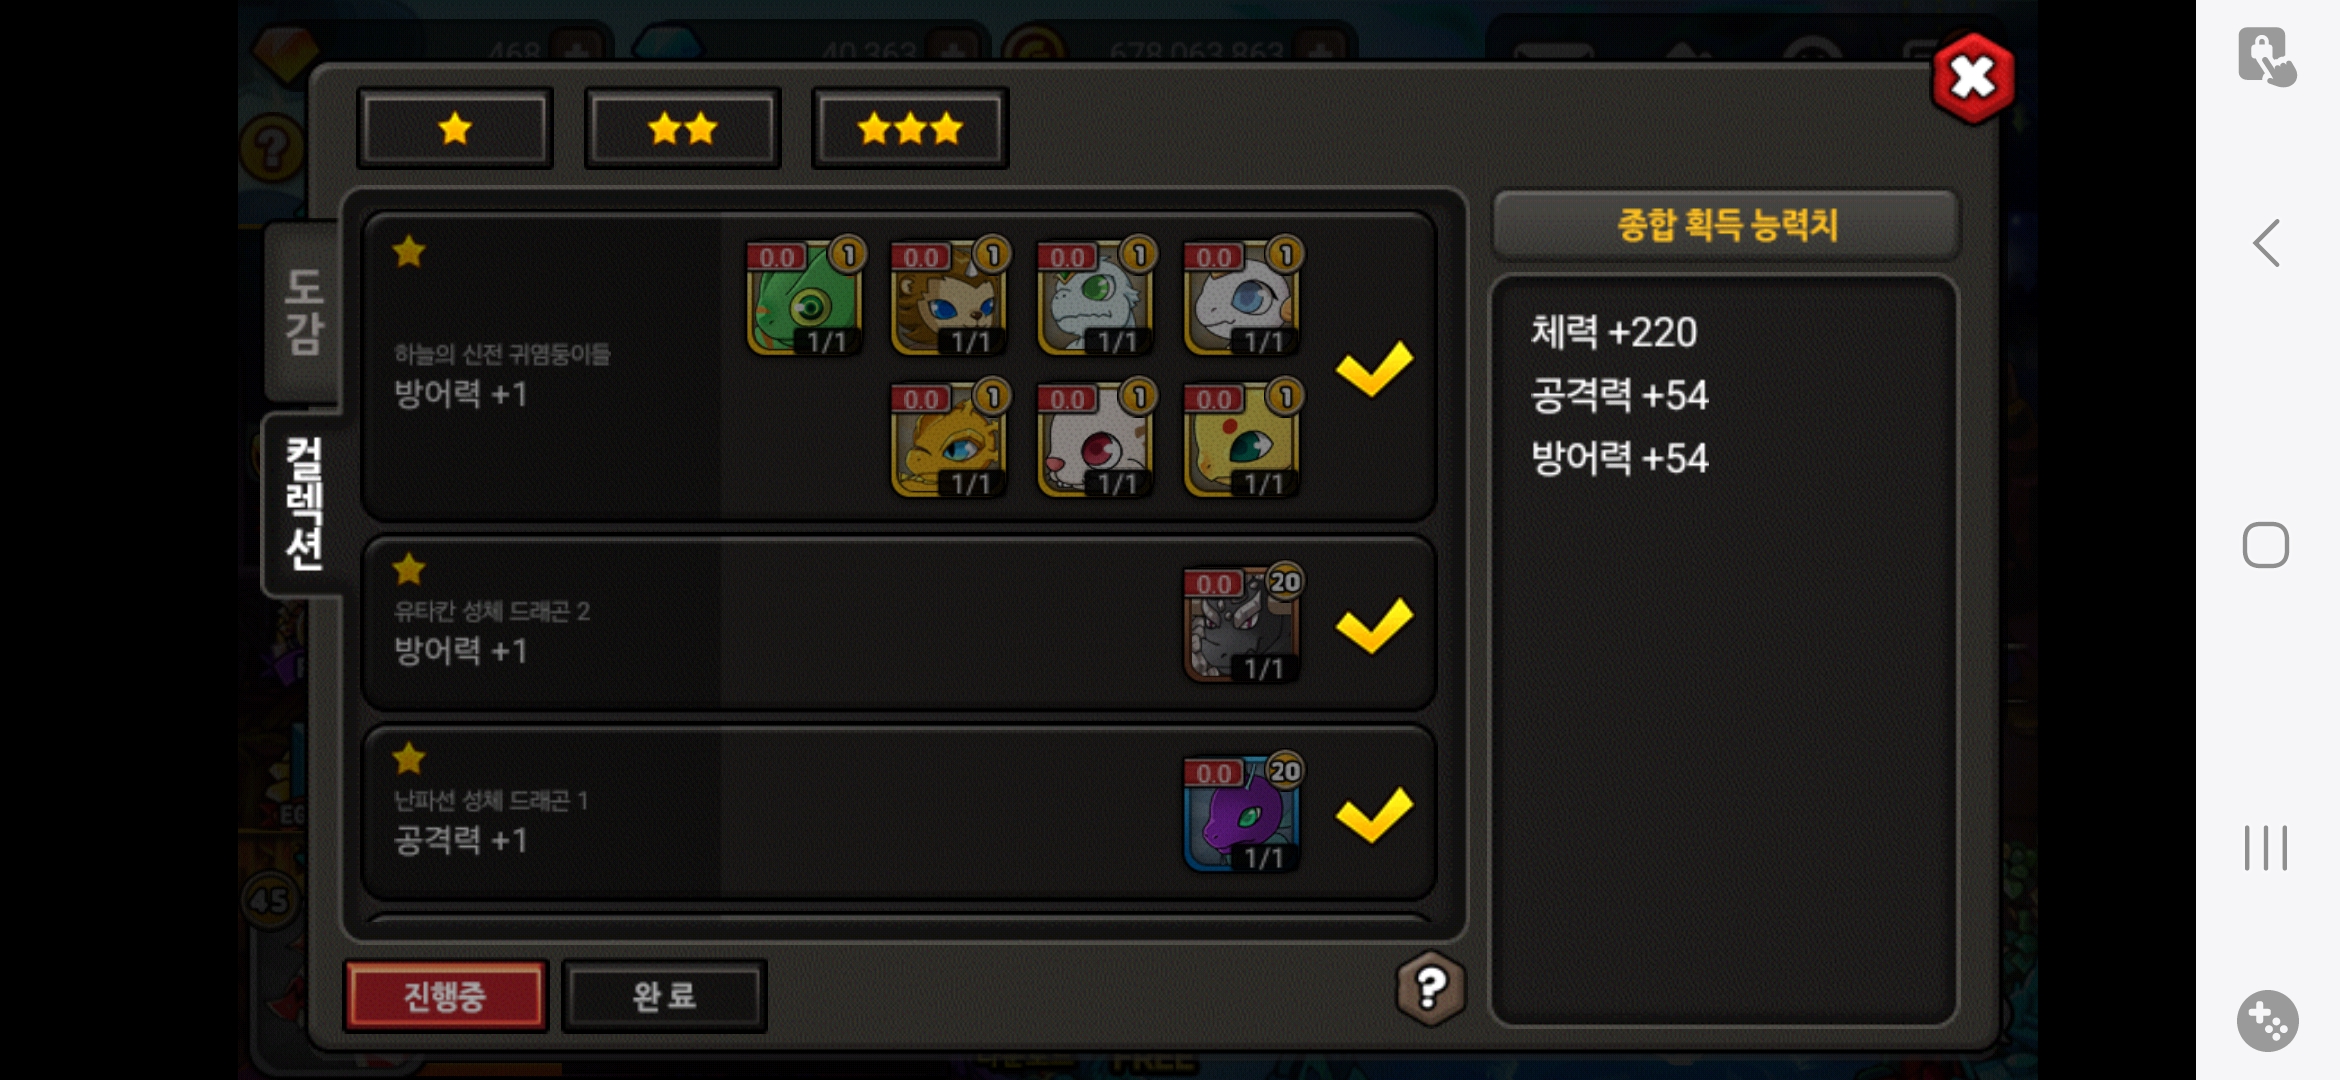Filter by two-star collections
The height and width of the screenshot is (1080, 2340).
682,128
